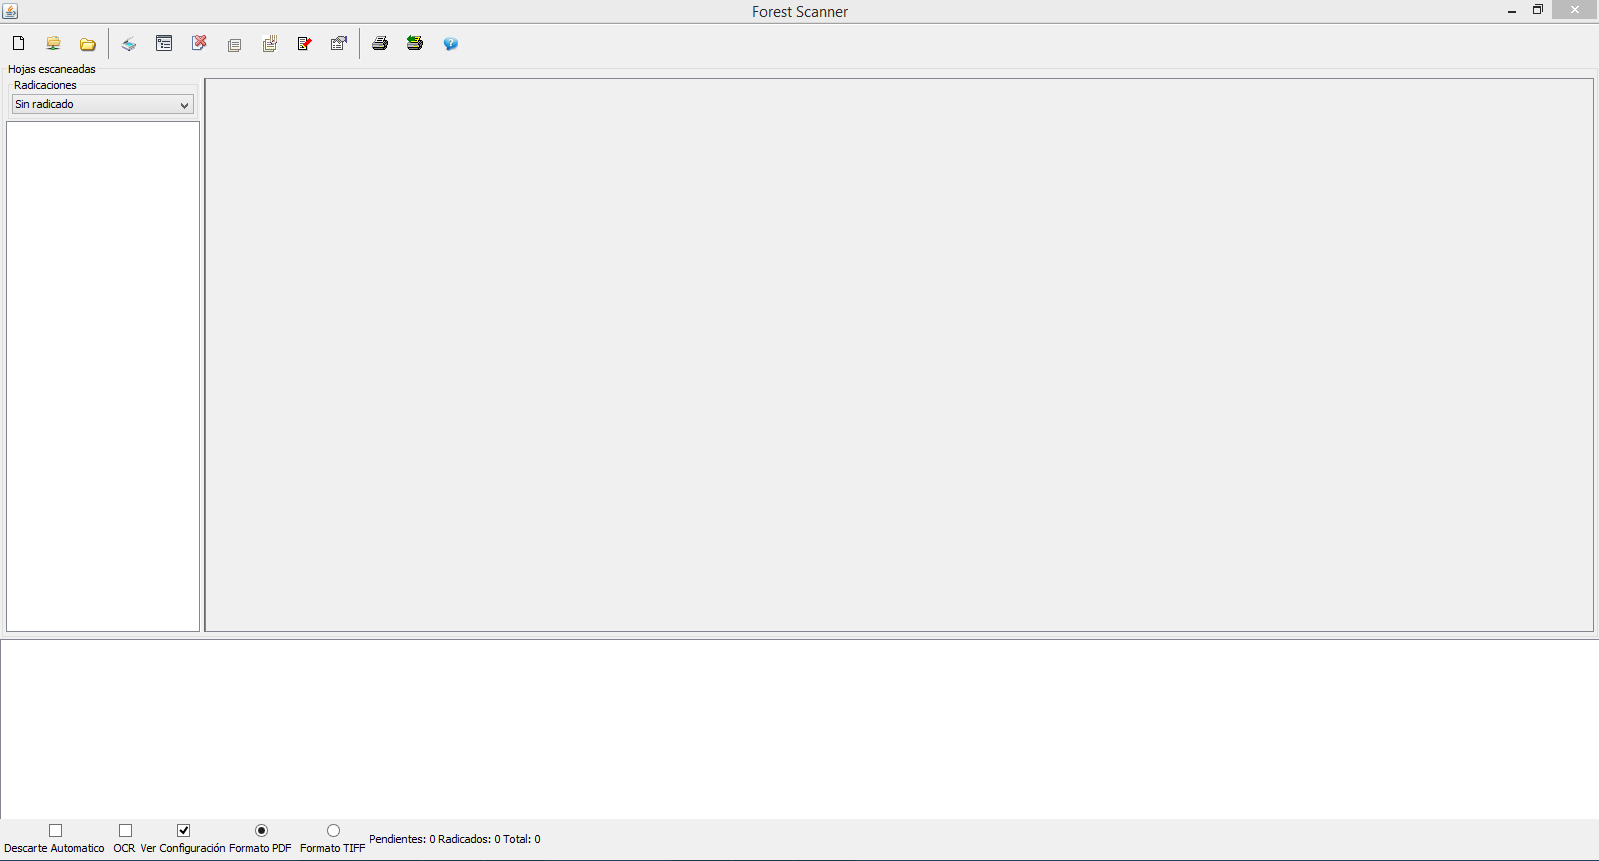
Task: Click the empty scanned sheets list panel
Action: (103, 376)
